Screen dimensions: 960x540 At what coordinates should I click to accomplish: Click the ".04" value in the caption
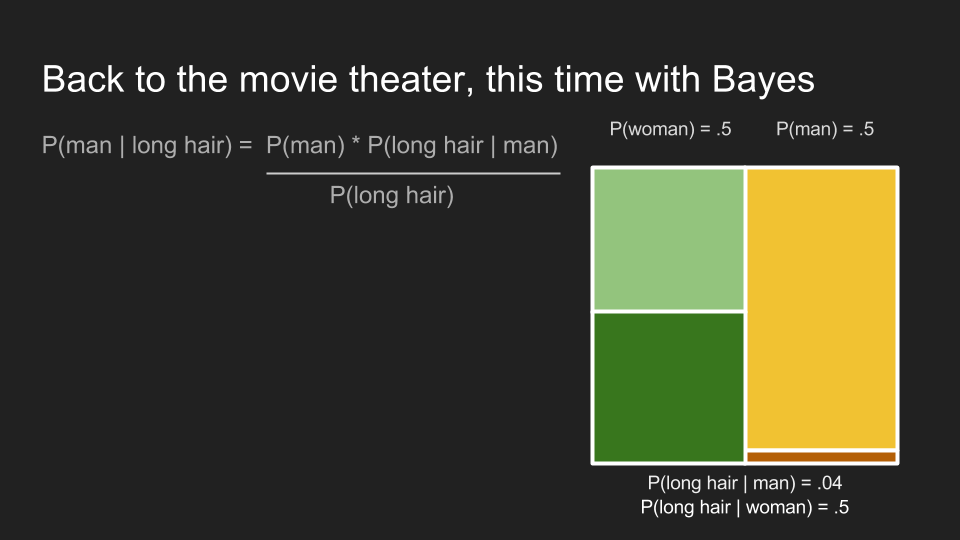coord(827,483)
